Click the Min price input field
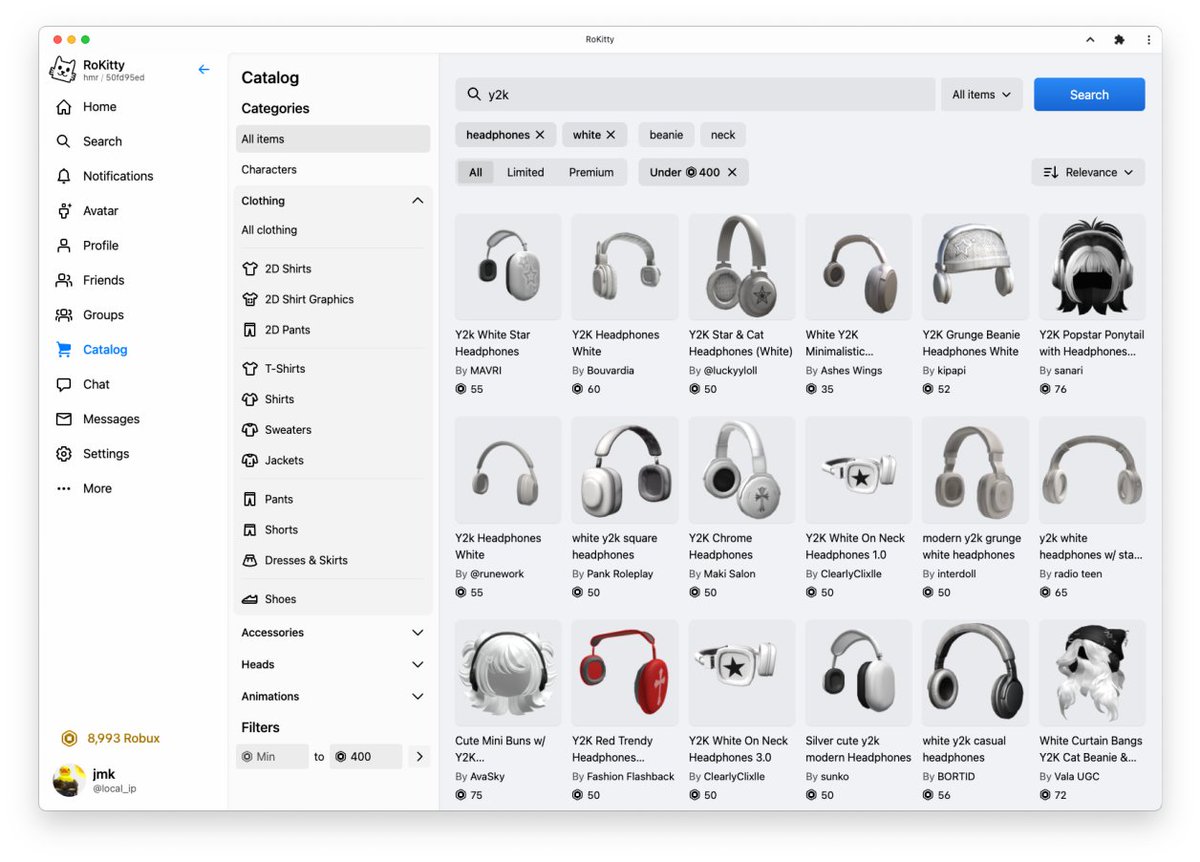The height and width of the screenshot is (862, 1200). (272, 757)
